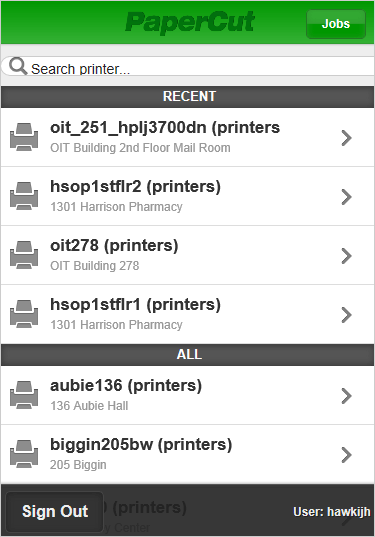The height and width of the screenshot is (537, 375).
Task: Open chevron arrow for hsop1stflr1 printer
Action: pyautogui.click(x=347, y=315)
